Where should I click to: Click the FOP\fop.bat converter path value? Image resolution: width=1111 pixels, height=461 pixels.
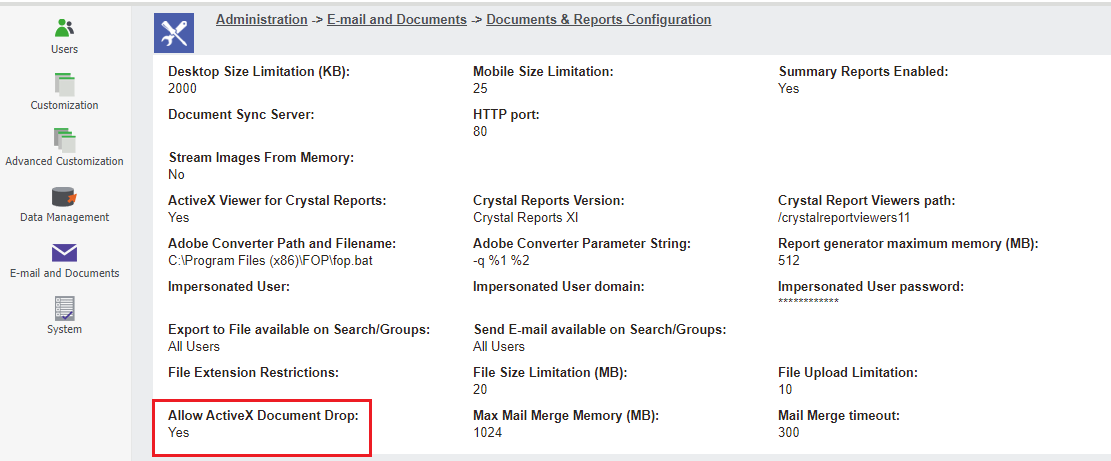(271, 261)
